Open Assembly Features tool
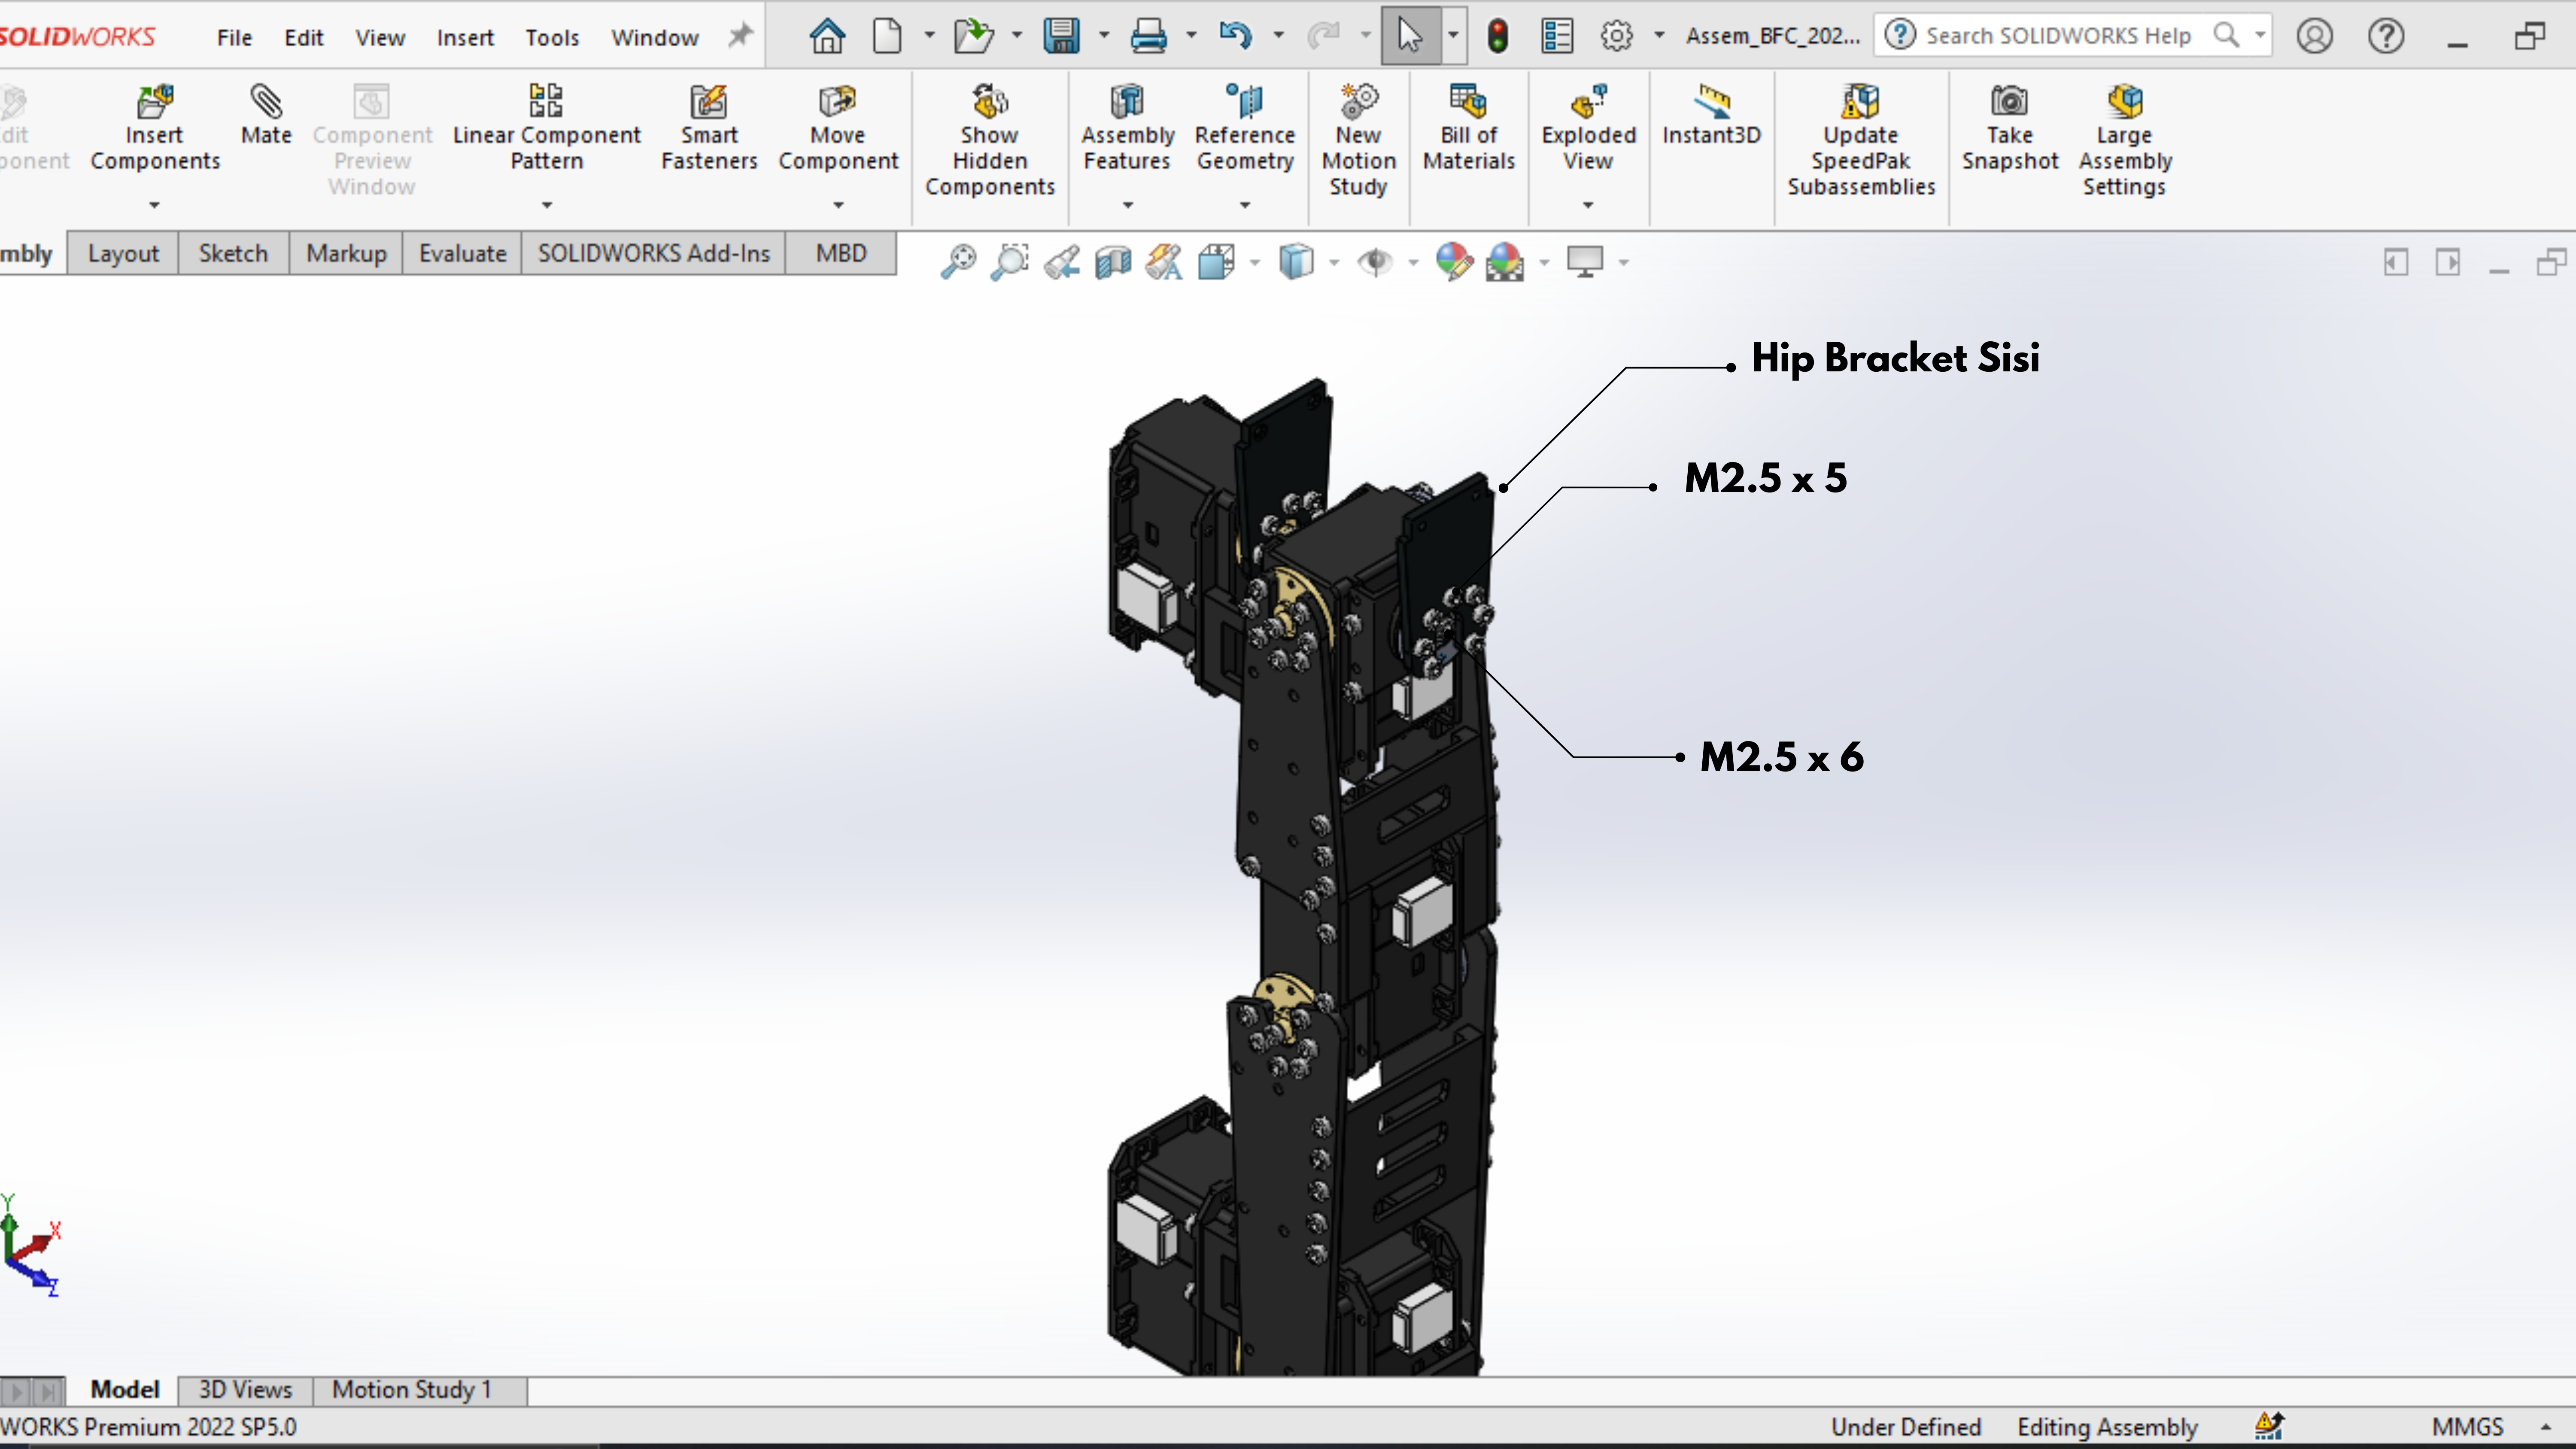This screenshot has height=1449, width=2576. click(1127, 128)
